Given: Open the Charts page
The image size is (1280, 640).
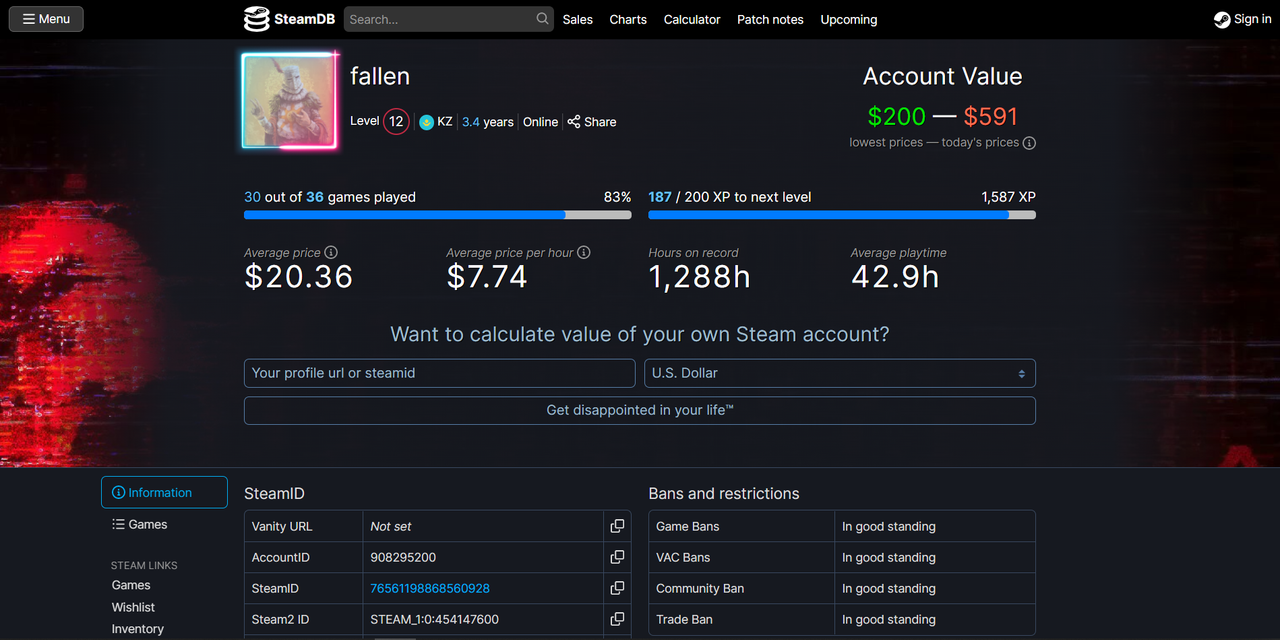Looking at the screenshot, I should [628, 19].
